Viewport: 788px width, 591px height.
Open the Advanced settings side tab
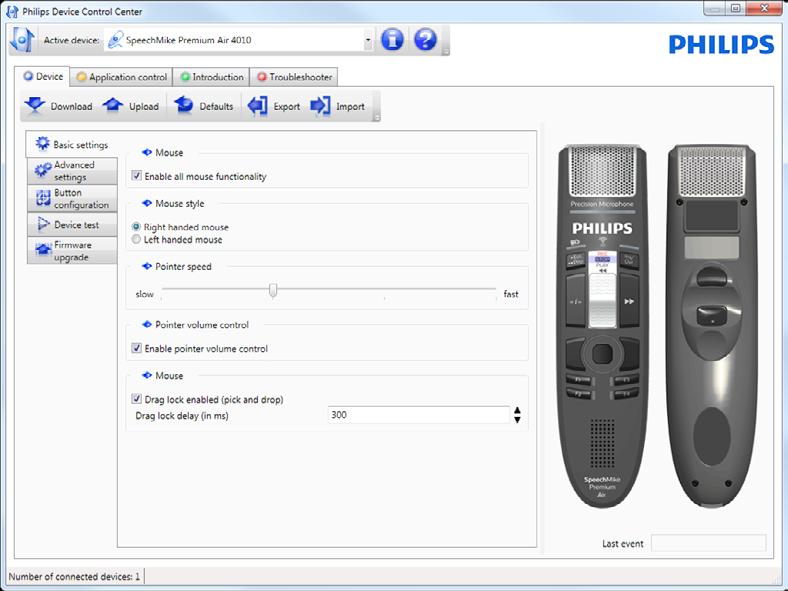coord(72,171)
